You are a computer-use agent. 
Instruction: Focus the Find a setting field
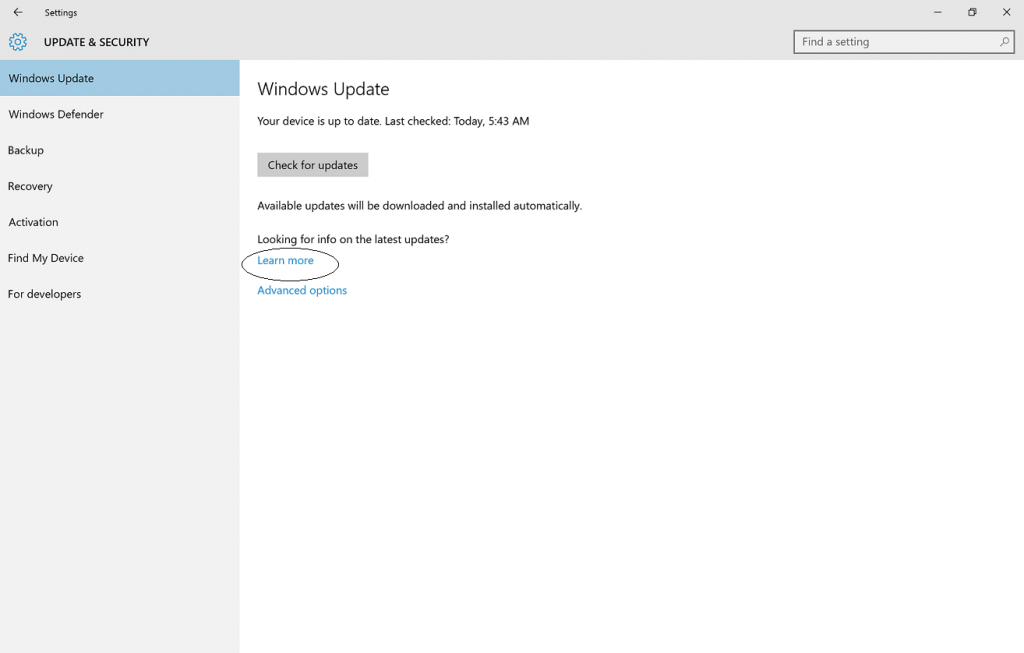pyautogui.click(x=904, y=42)
